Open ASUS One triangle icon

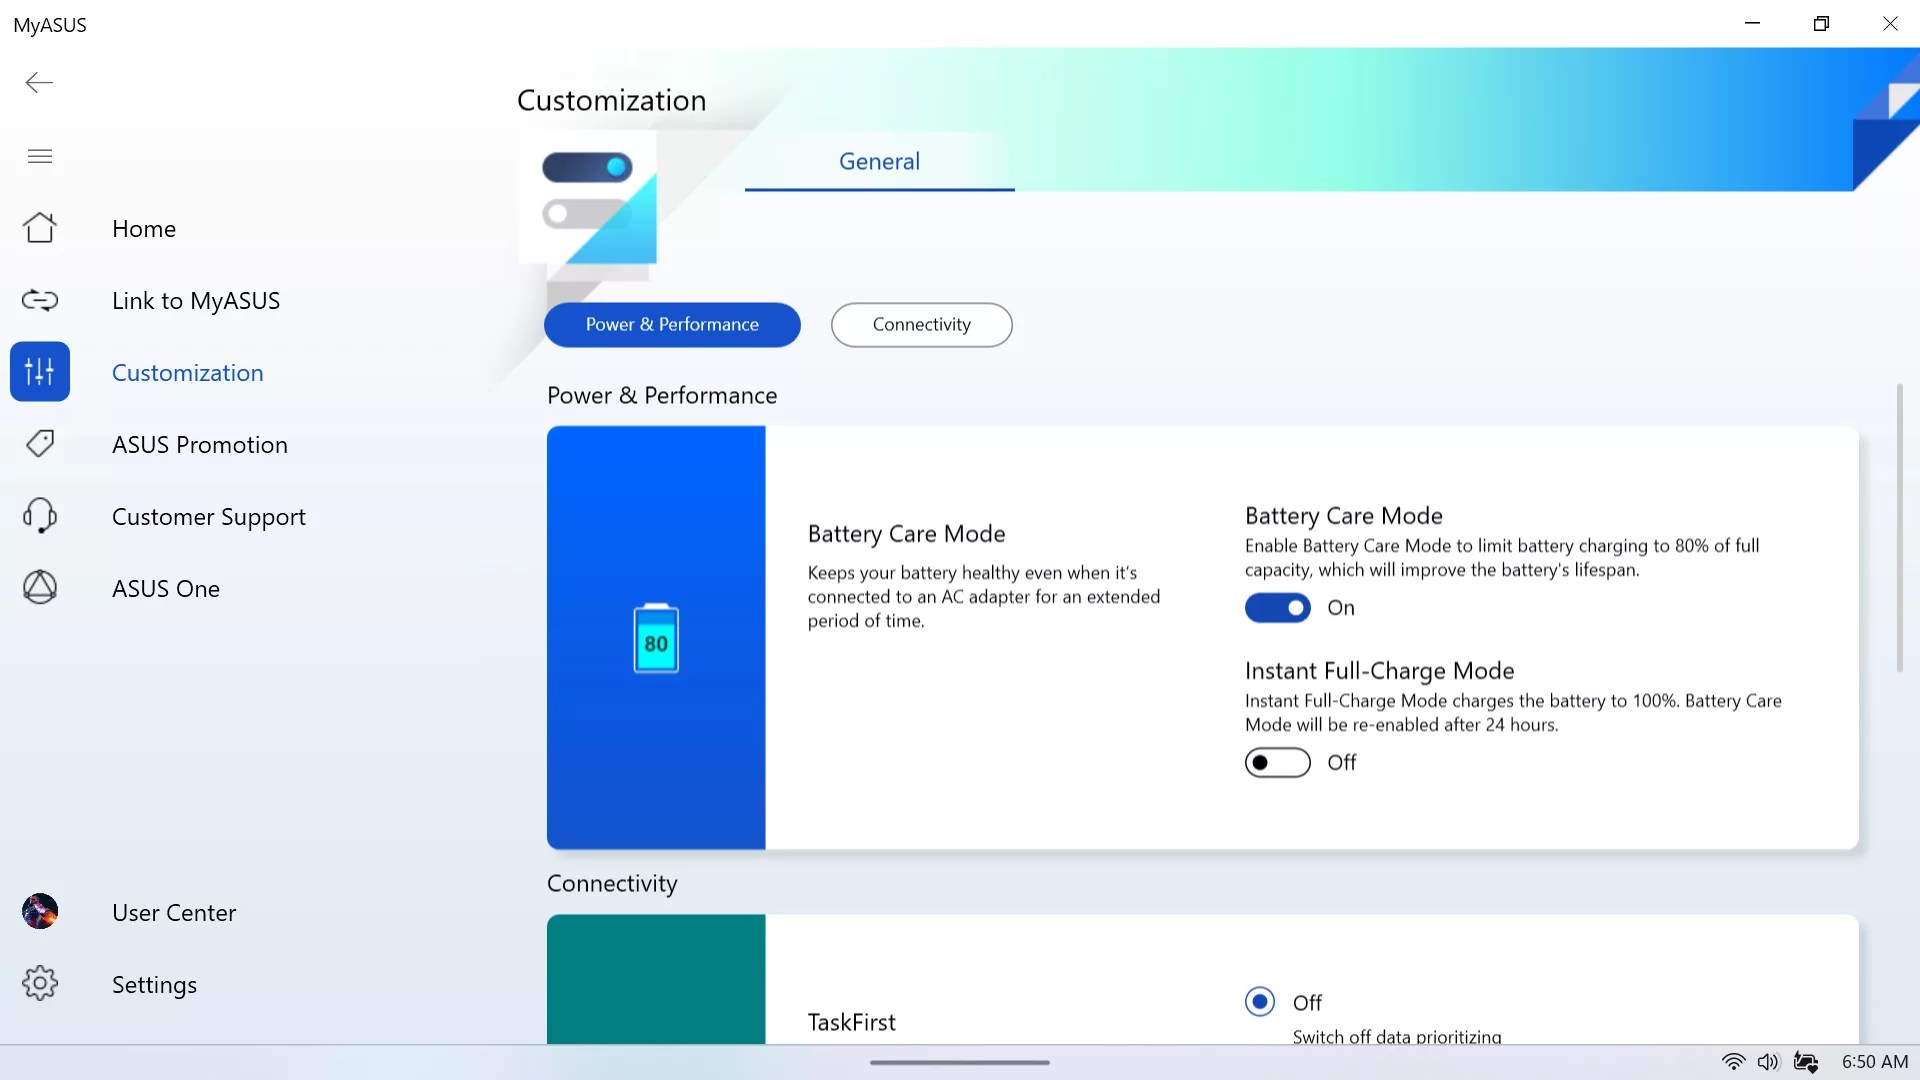tap(40, 588)
